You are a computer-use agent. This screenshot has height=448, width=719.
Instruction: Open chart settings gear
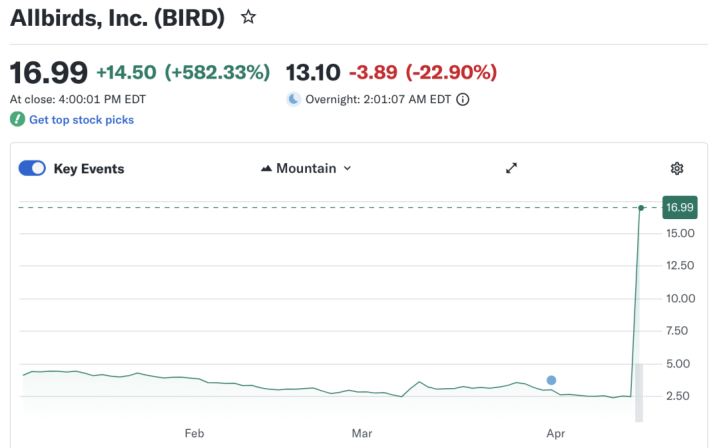point(677,168)
